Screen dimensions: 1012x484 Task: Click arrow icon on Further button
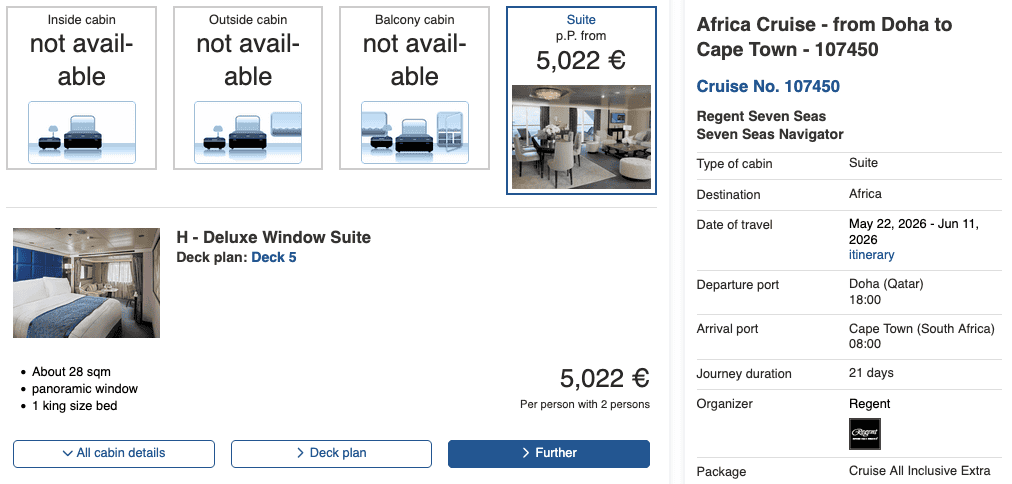(x=526, y=453)
